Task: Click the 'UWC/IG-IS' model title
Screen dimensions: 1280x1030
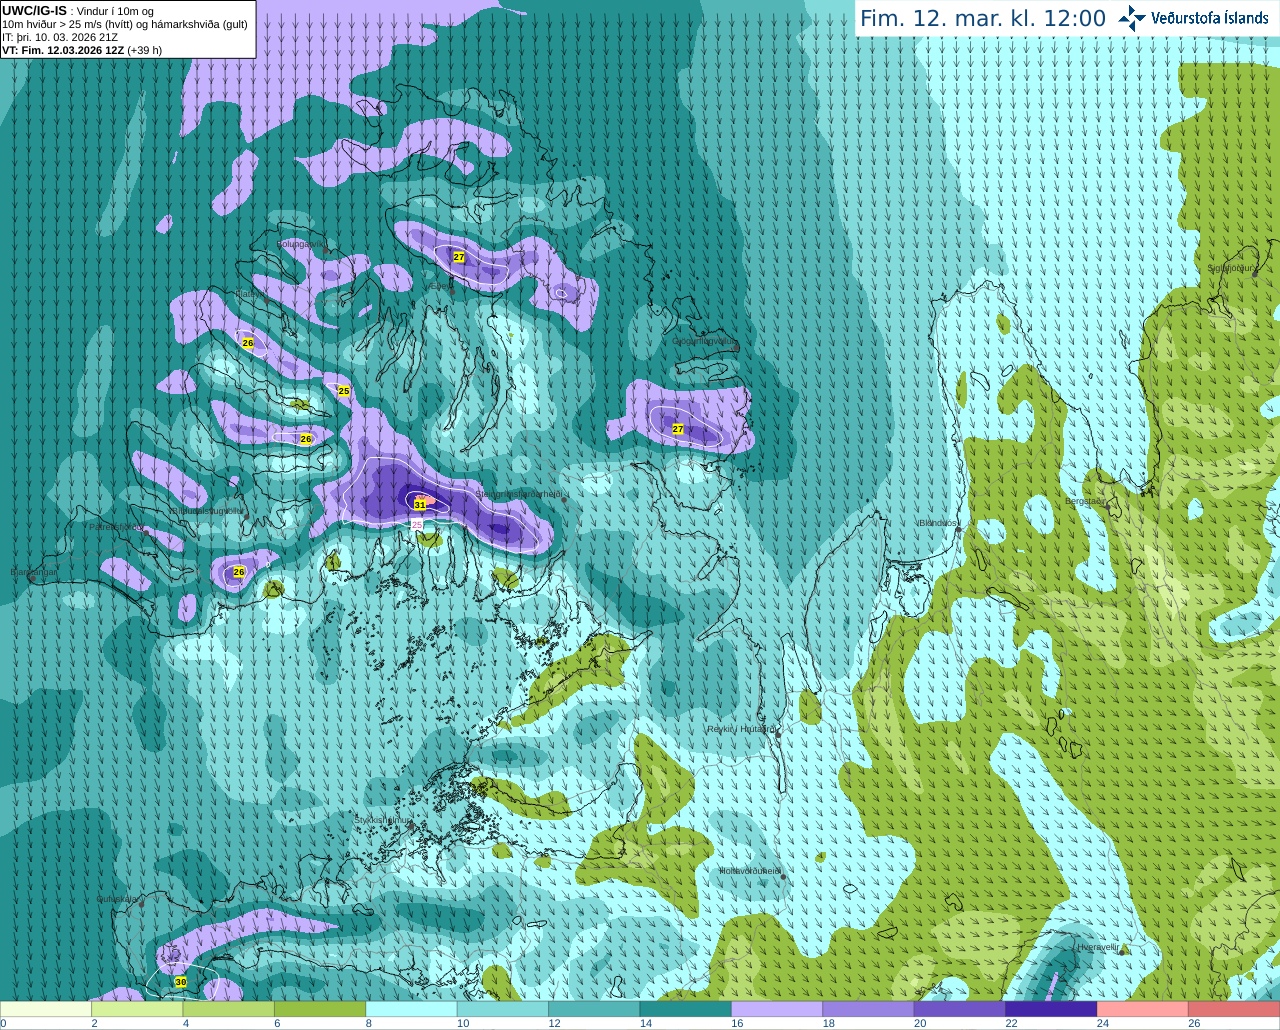Action: pyautogui.click(x=34, y=10)
